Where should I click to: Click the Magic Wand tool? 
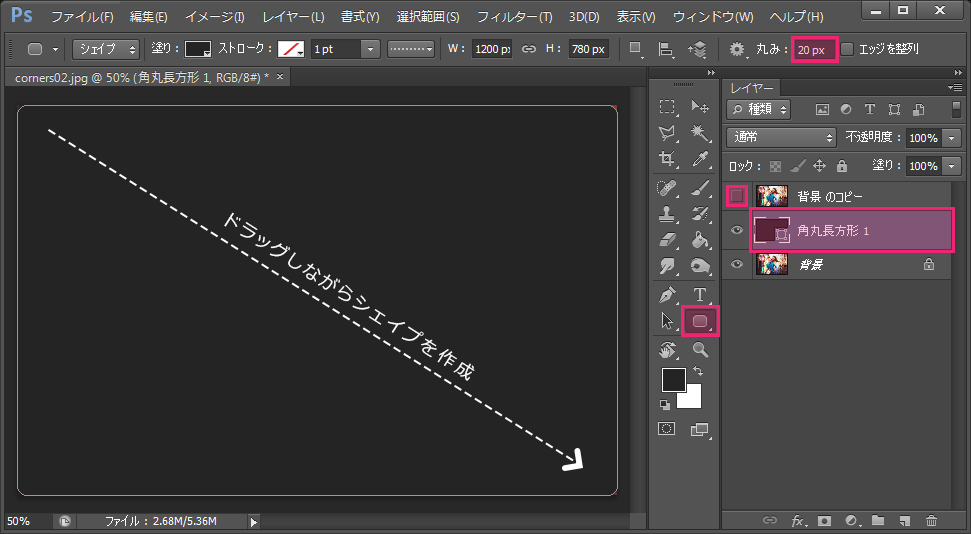[700, 133]
